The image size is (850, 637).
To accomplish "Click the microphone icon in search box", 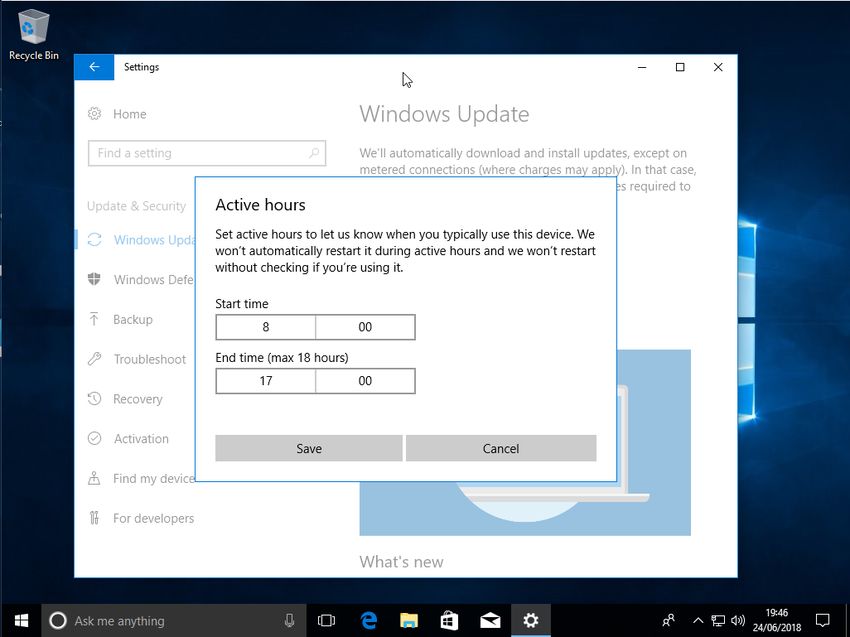I will pyautogui.click(x=289, y=620).
